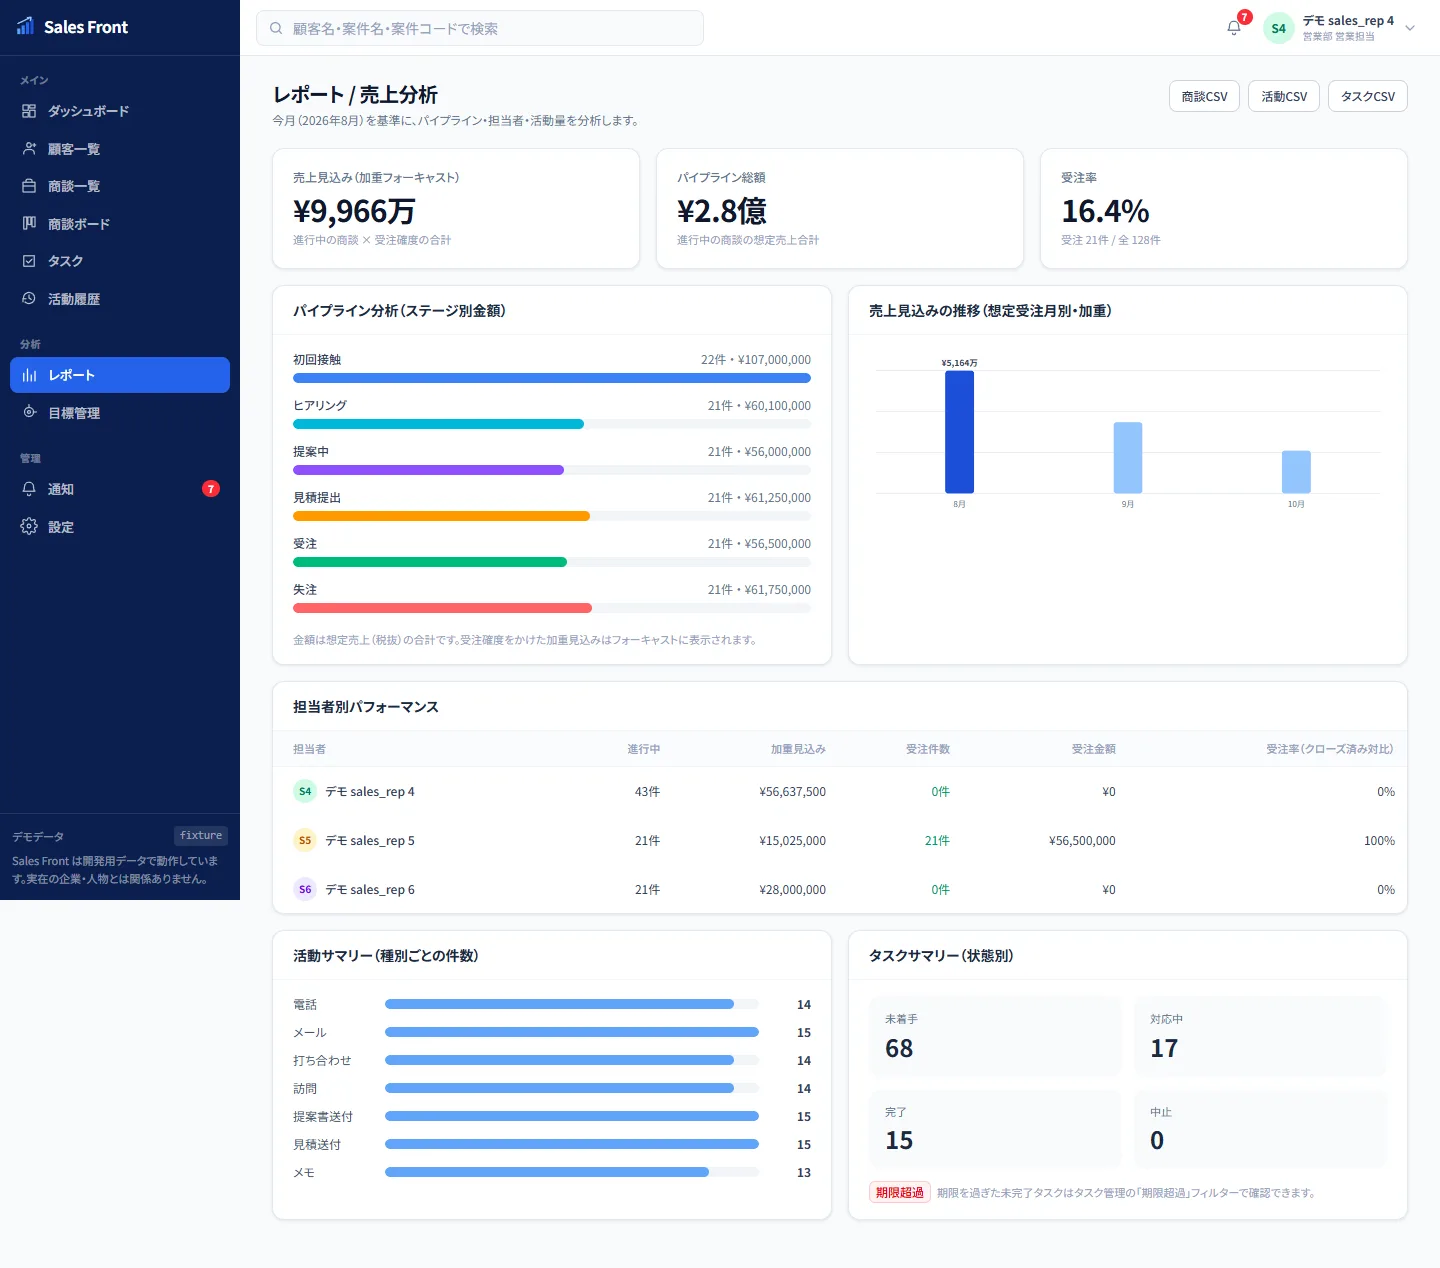Open ダッシュボード from the sidebar menu
The width and height of the screenshot is (1440, 1268).
coord(120,111)
